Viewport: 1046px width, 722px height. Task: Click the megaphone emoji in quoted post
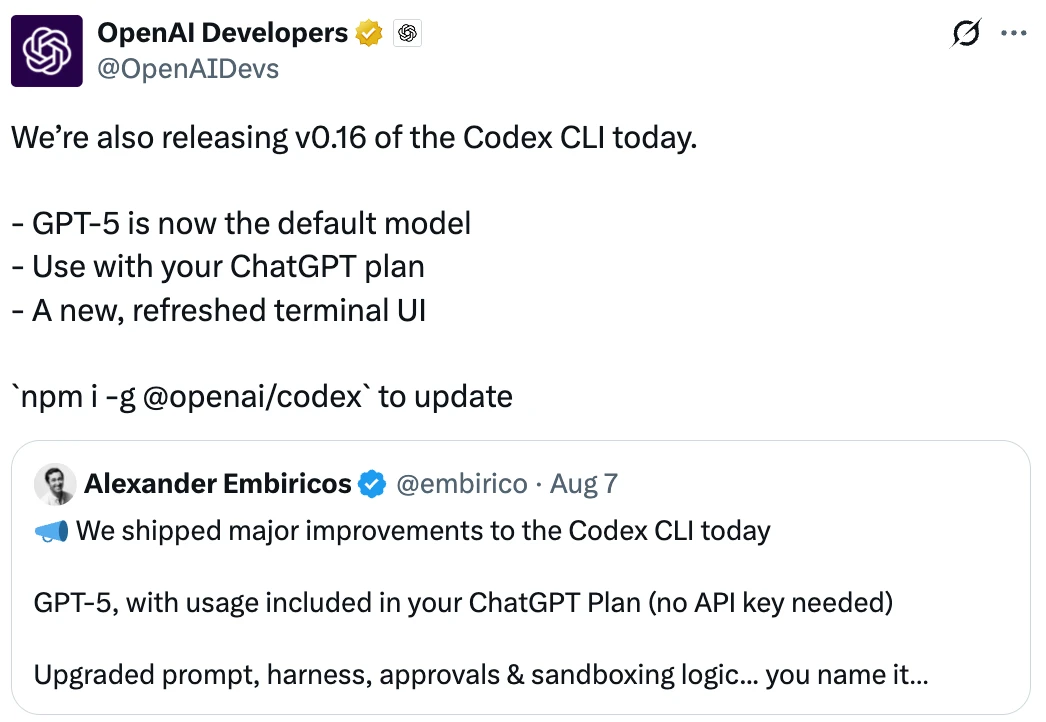click(51, 530)
